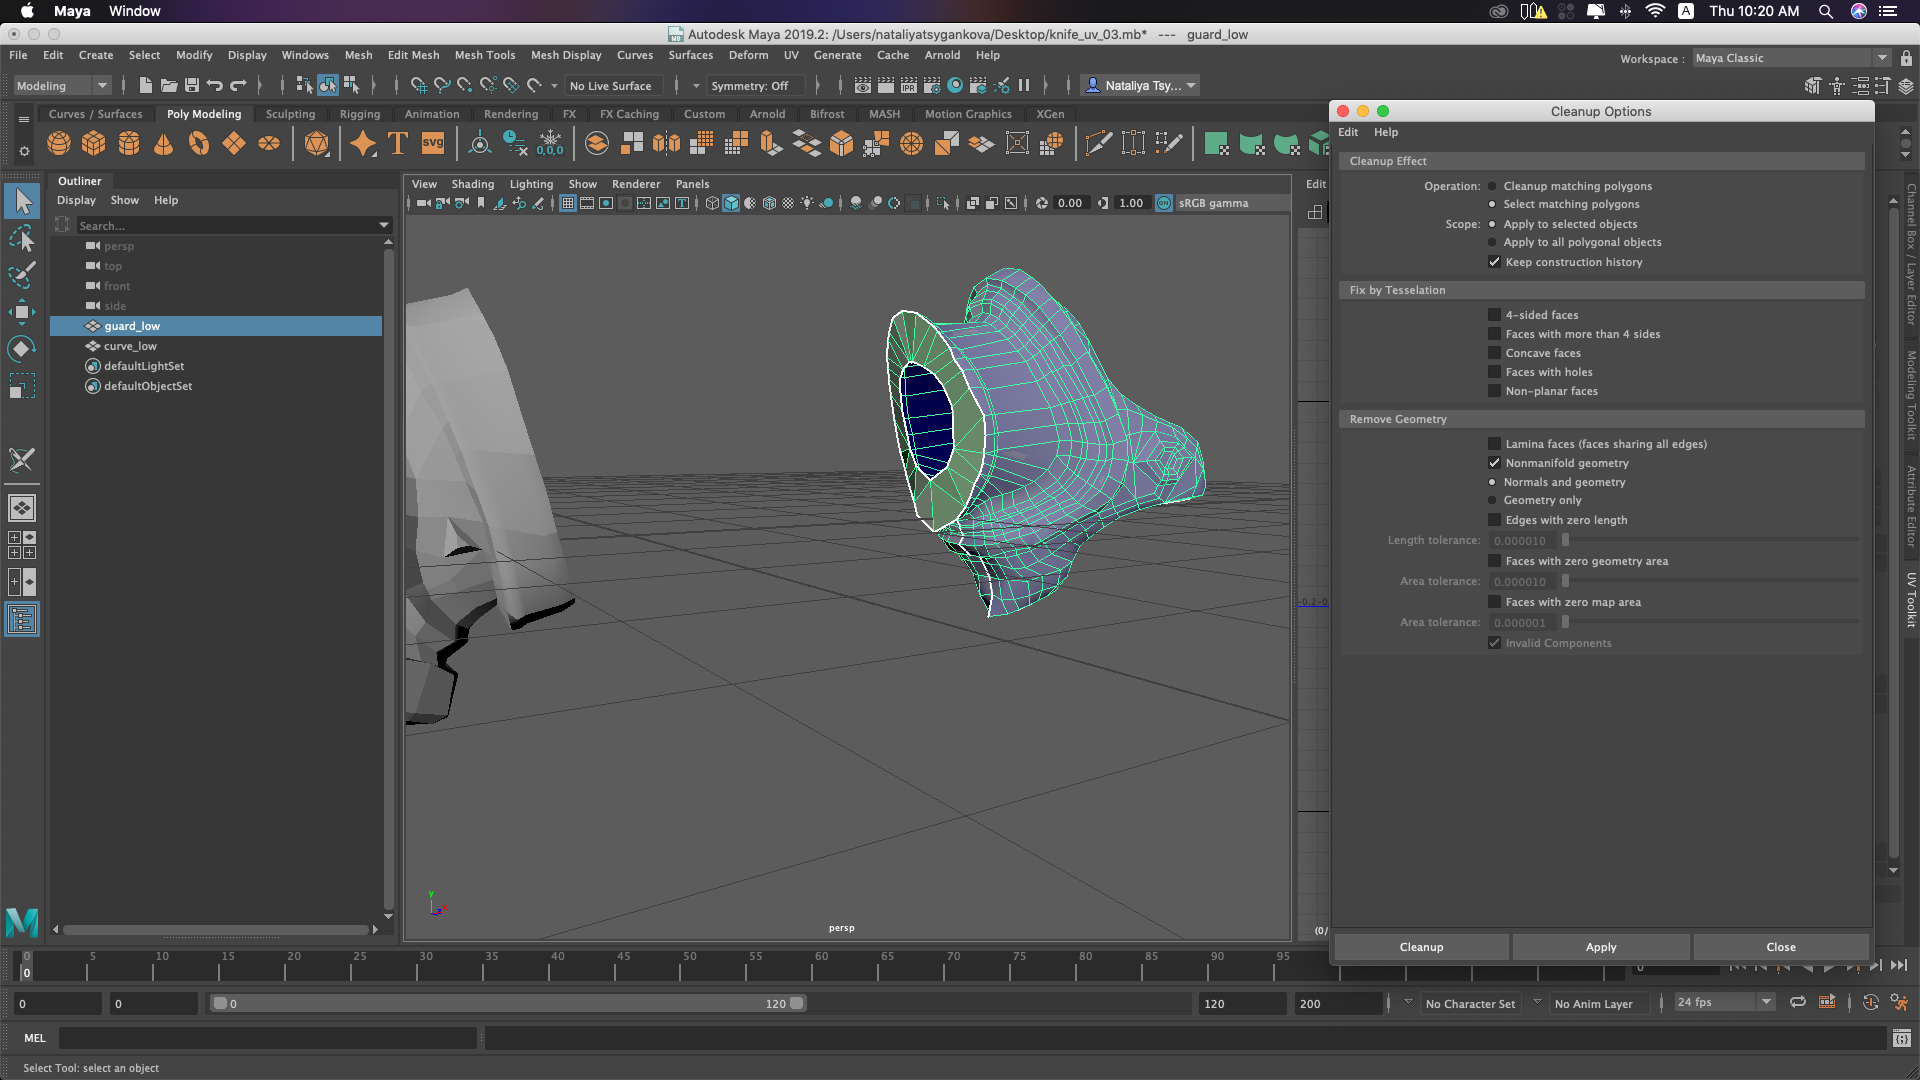
Task: Select the Apply to all polygonal objects radio button
Action: (x=1491, y=242)
